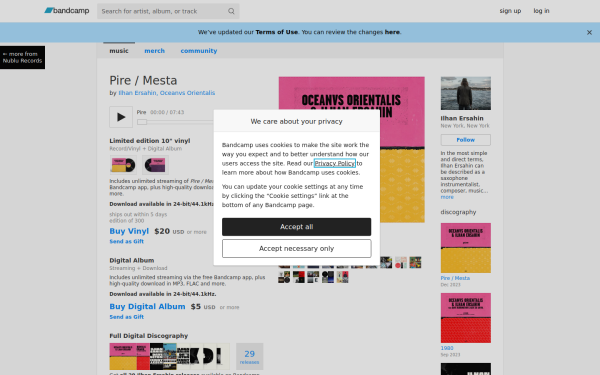The width and height of the screenshot is (600, 375).
Task: Expand the artist bio with 'more'
Action: click(447, 197)
